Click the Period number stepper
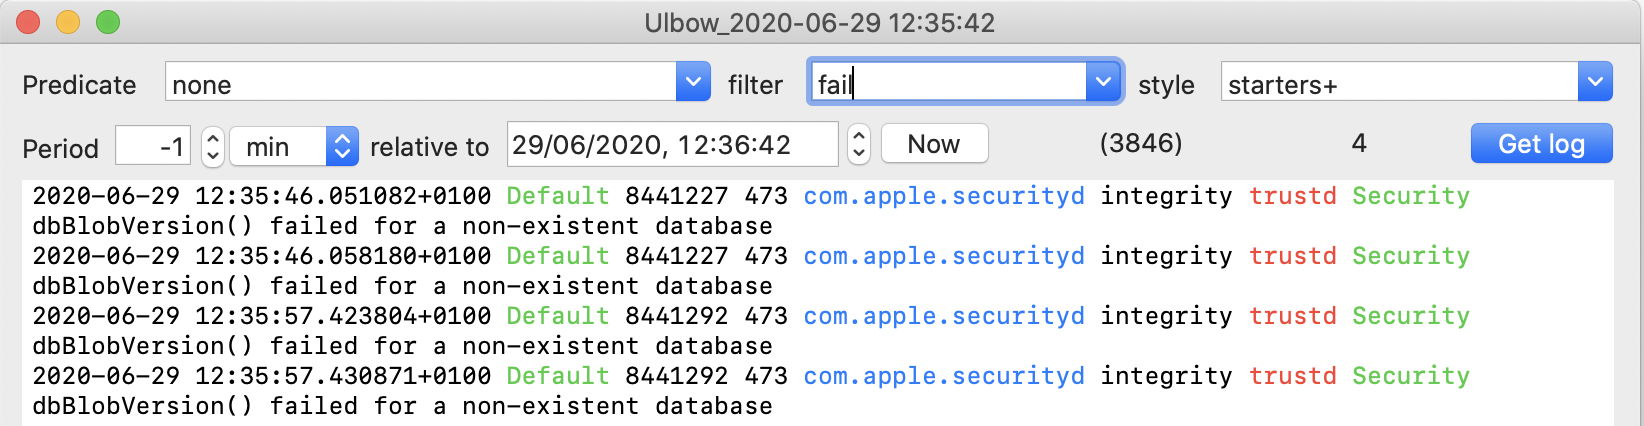 click(x=212, y=146)
